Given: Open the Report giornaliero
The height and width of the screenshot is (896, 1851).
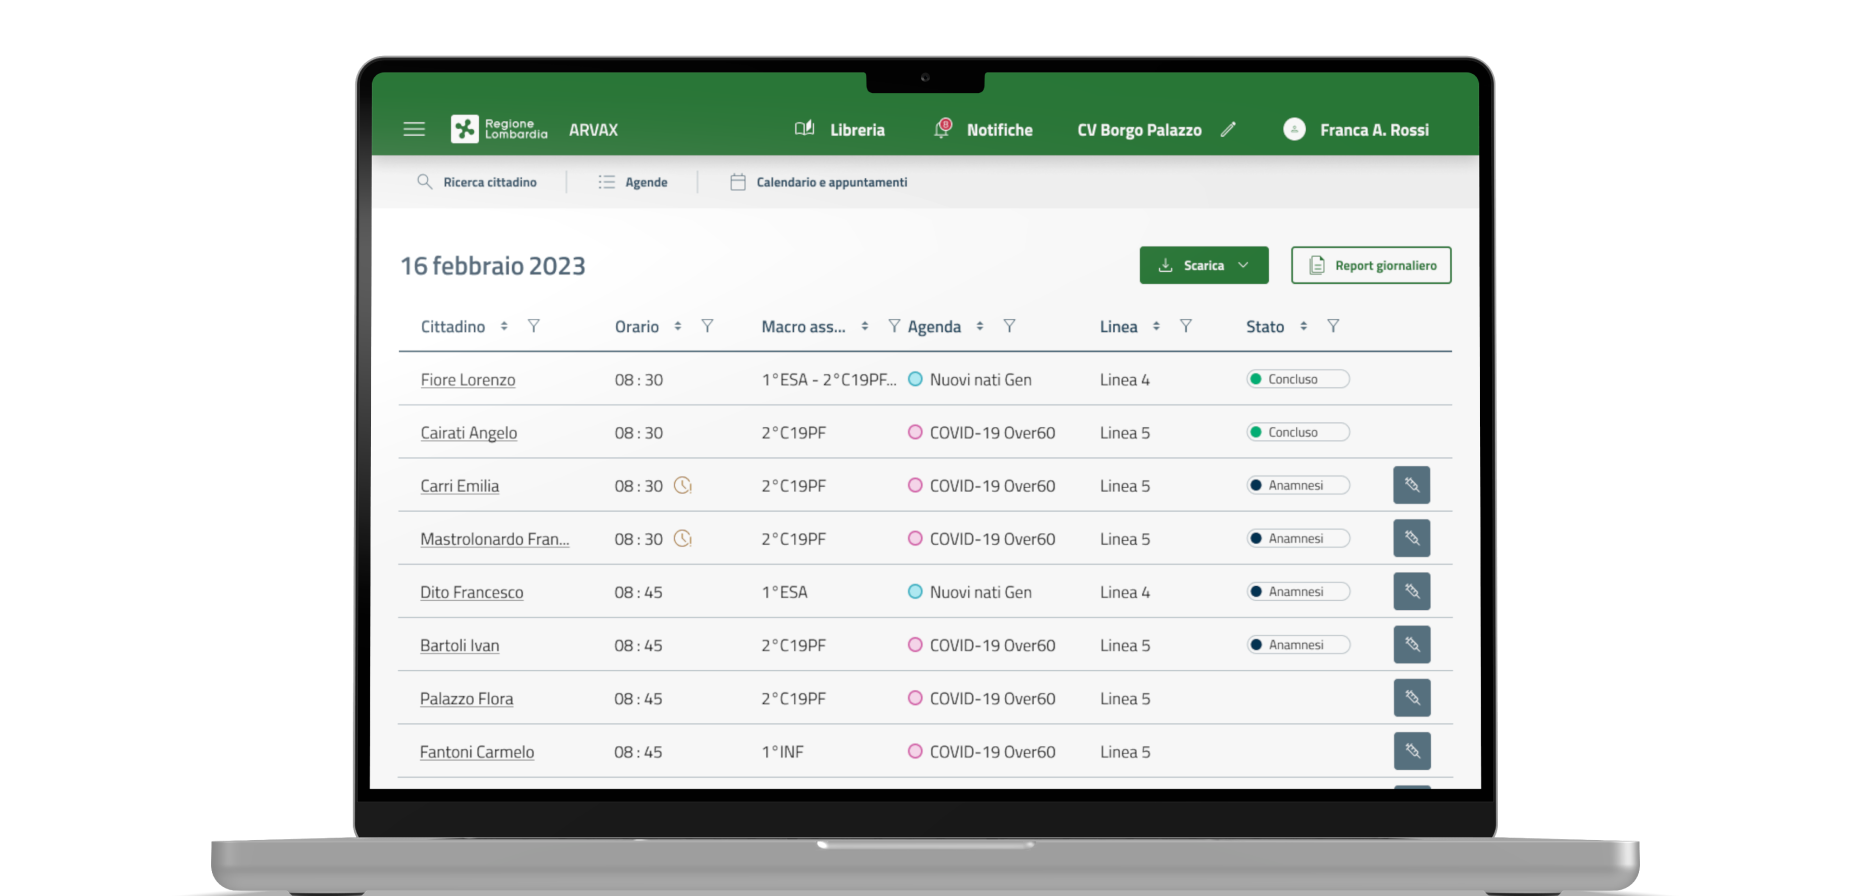Looking at the screenshot, I should 1371,265.
